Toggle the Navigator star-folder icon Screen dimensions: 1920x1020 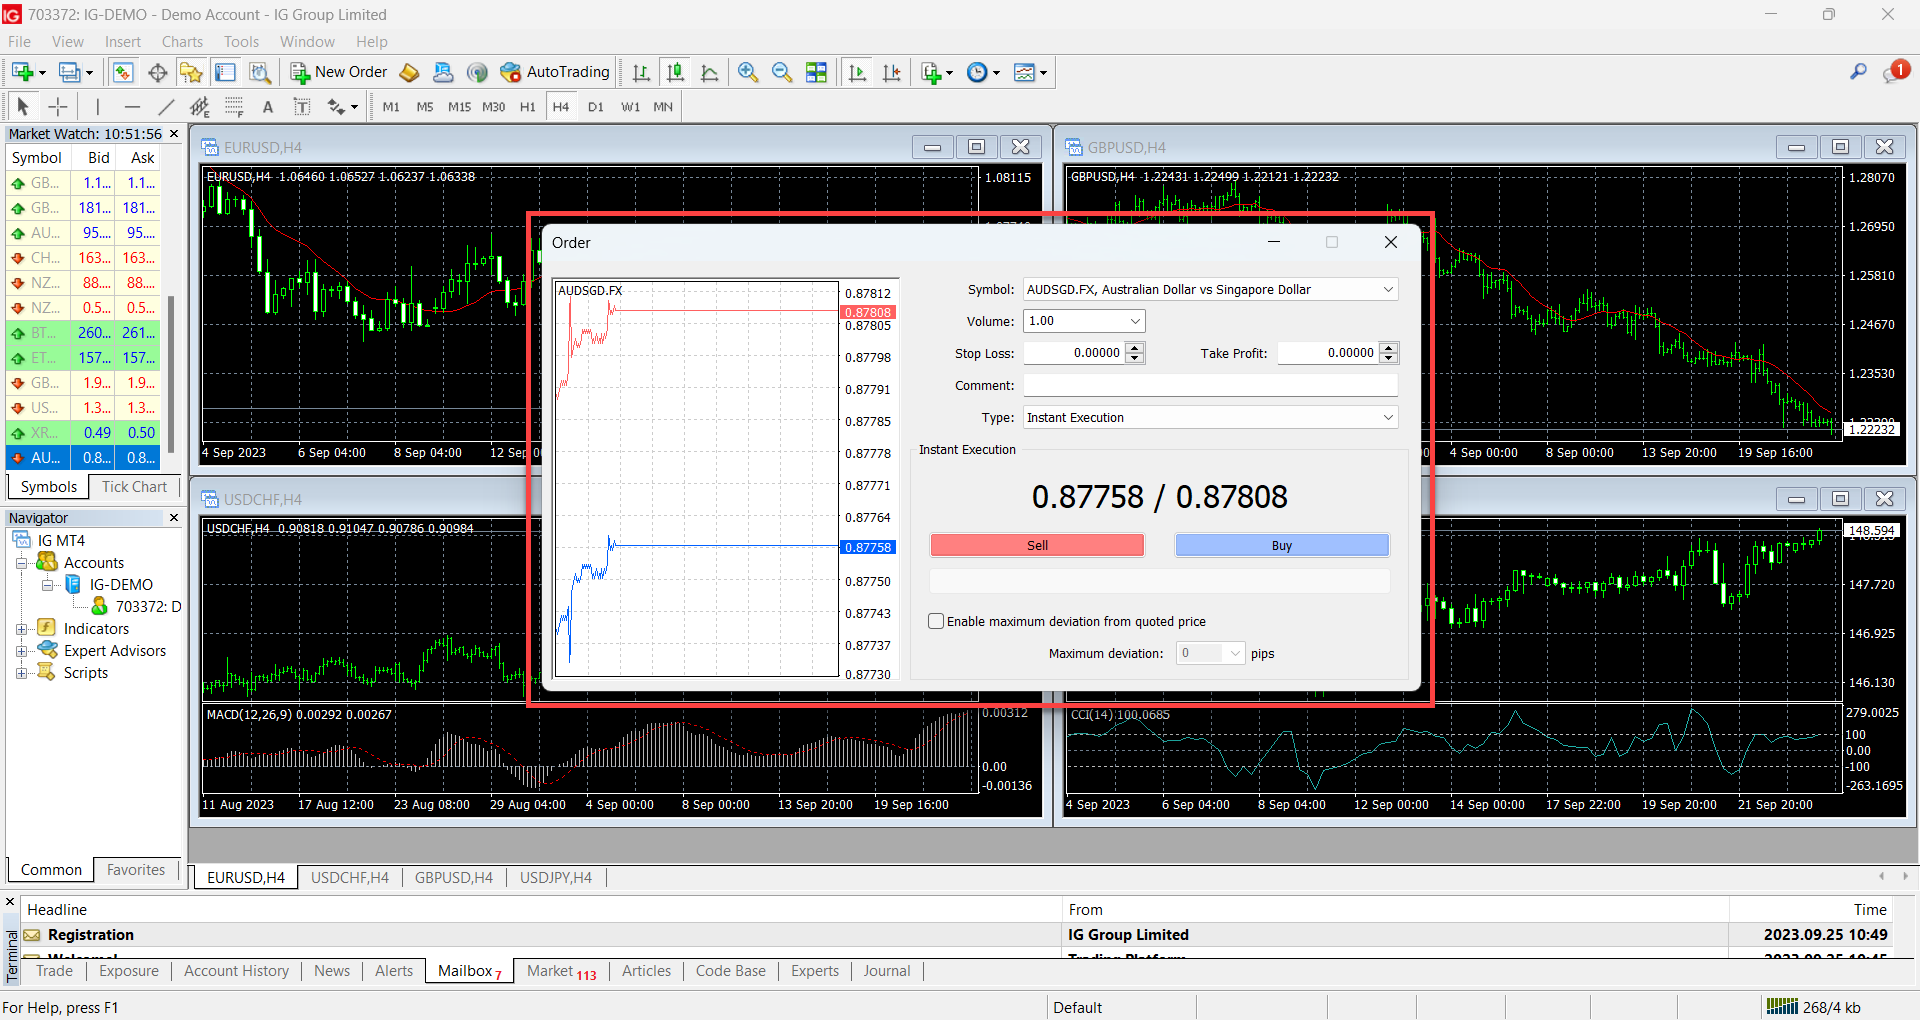[x=191, y=72]
